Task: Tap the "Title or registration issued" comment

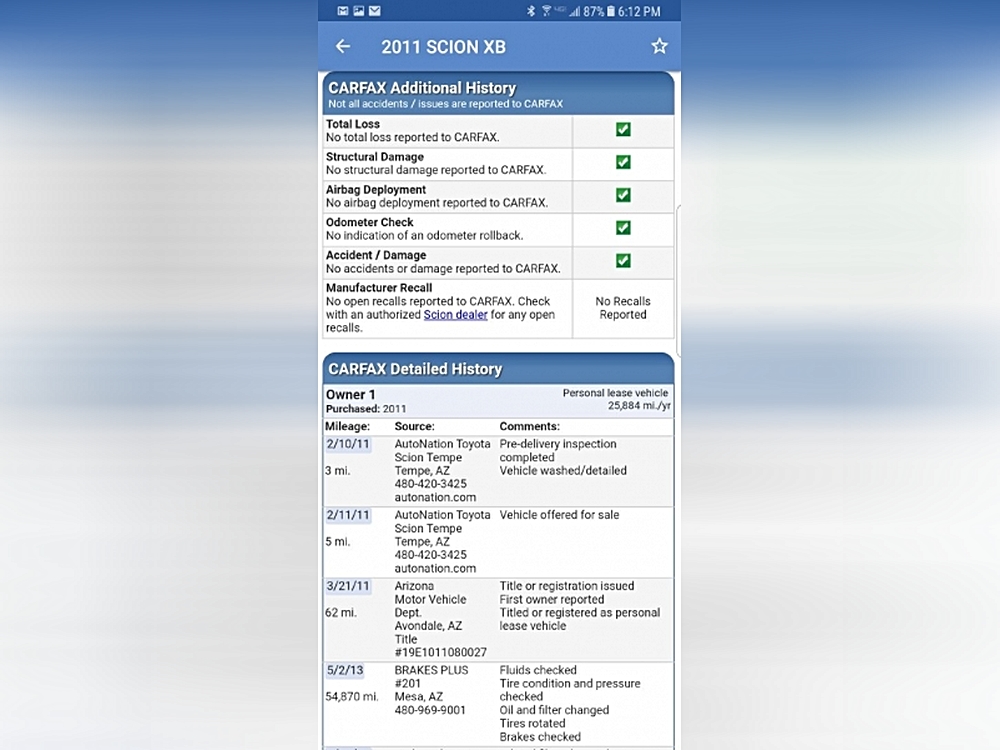Action: pos(567,585)
